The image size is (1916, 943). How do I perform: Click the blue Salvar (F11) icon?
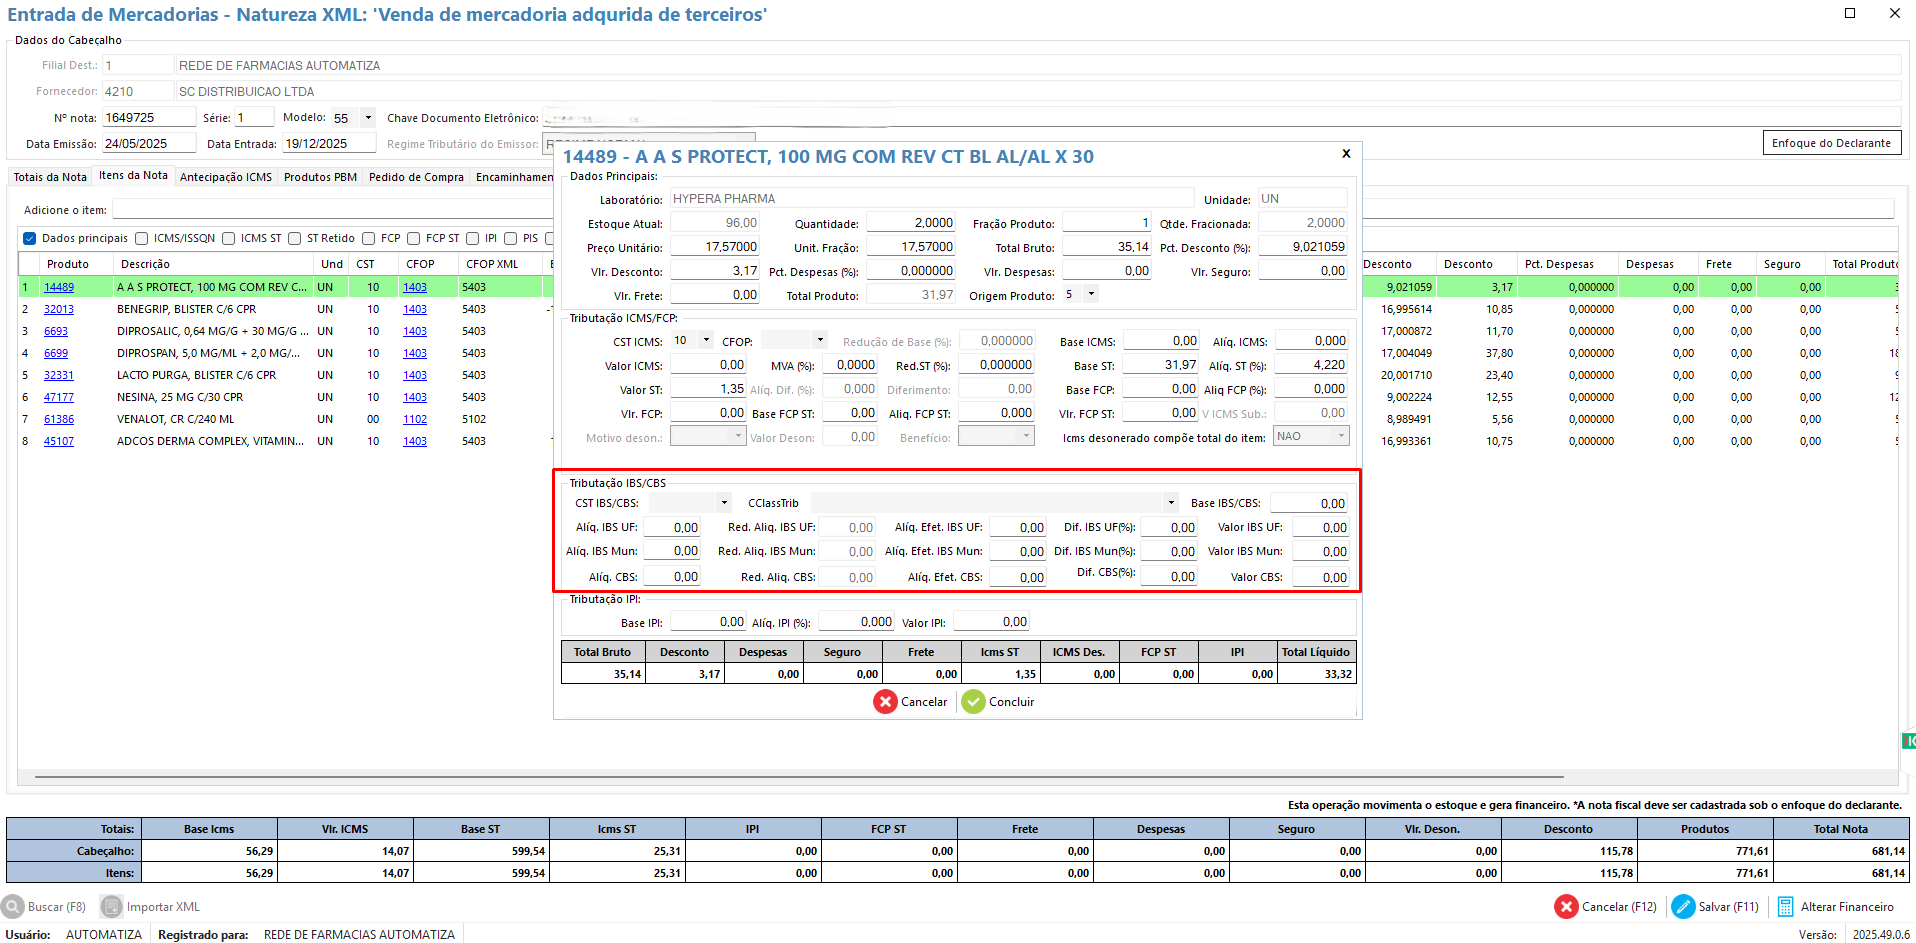click(1683, 907)
